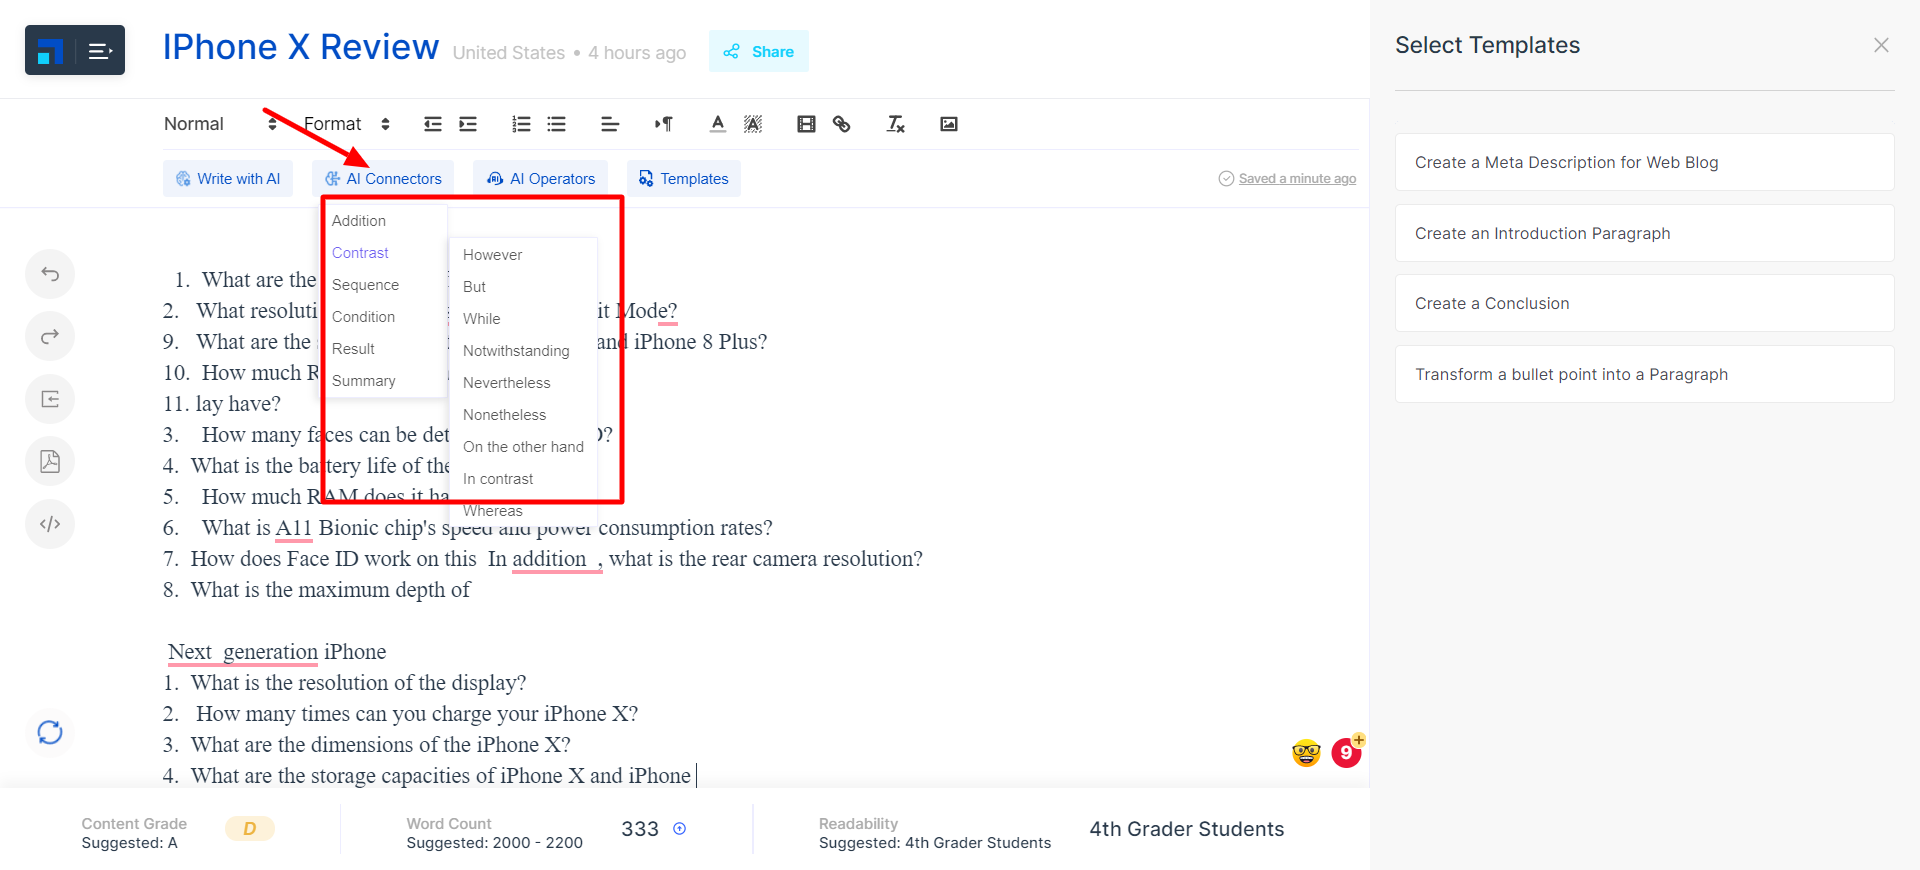Click the Saved a minute ago link

(1297, 178)
